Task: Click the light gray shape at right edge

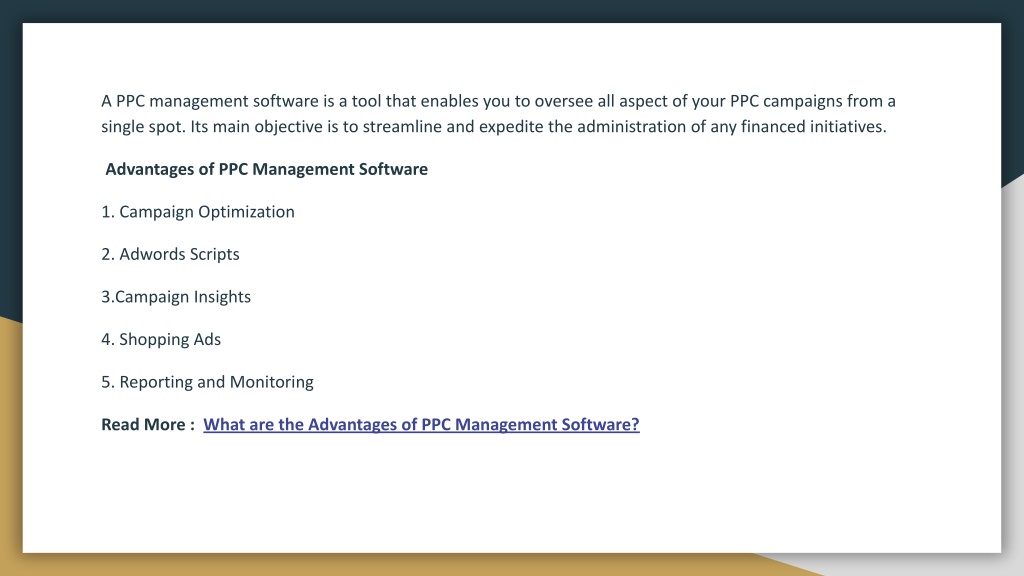Action: coord(1012,366)
